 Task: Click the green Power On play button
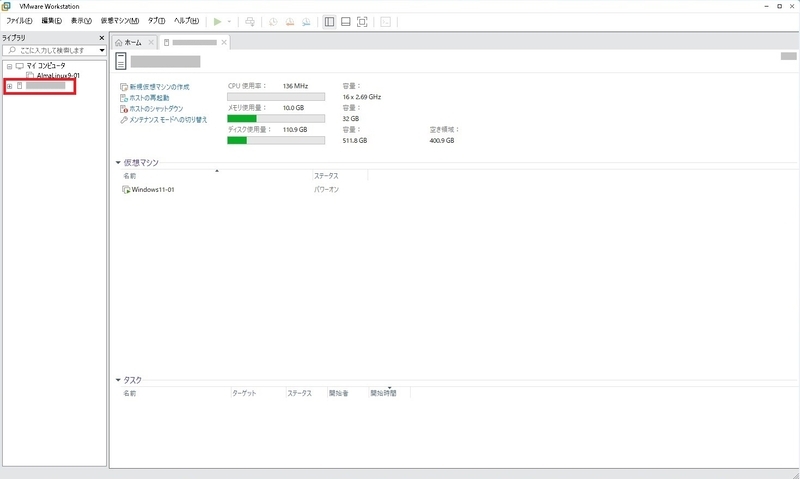pos(217,21)
